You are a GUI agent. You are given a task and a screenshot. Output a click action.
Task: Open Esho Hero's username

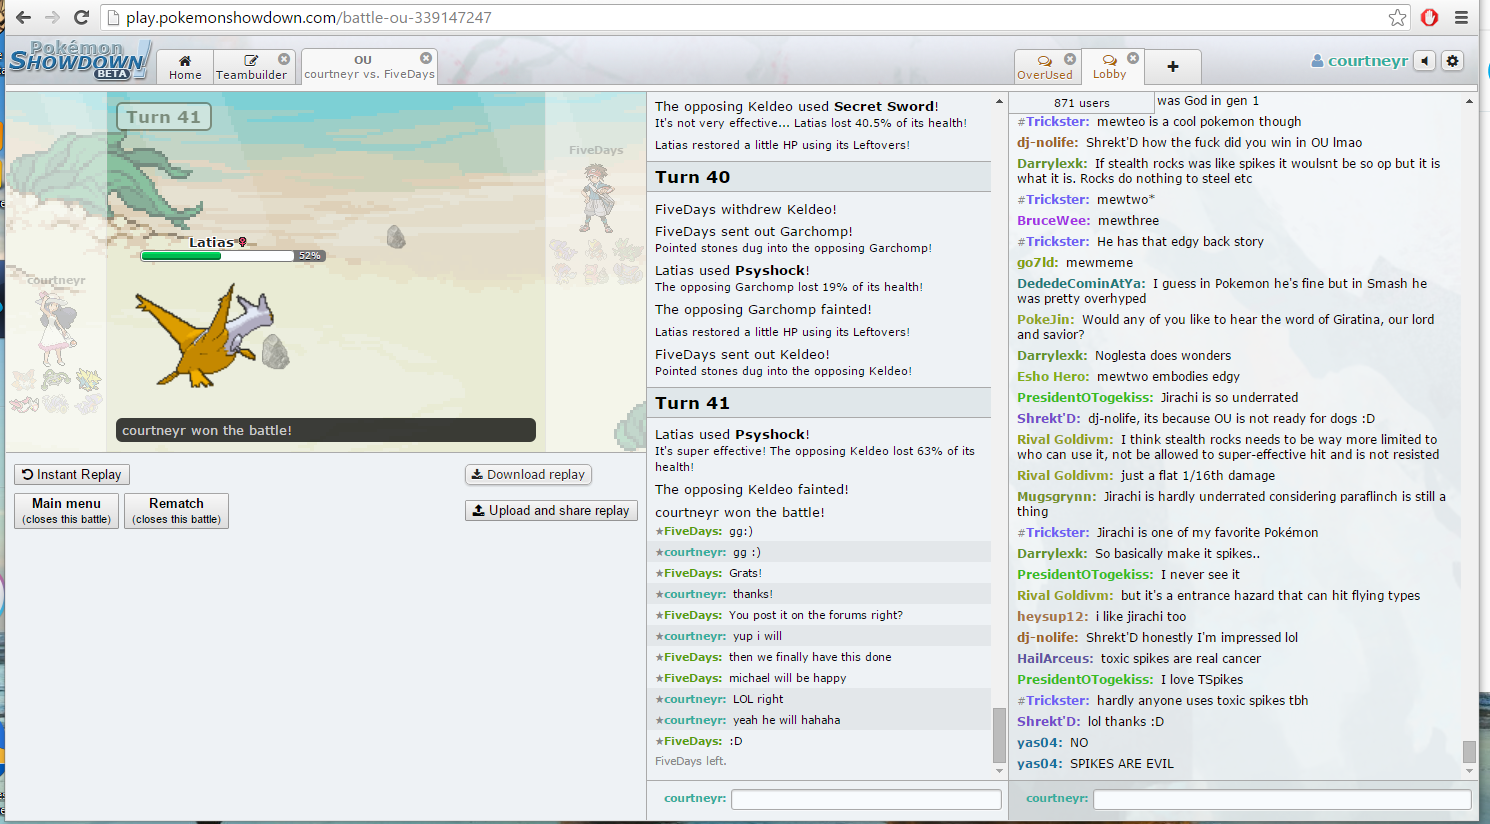click(x=1053, y=377)
